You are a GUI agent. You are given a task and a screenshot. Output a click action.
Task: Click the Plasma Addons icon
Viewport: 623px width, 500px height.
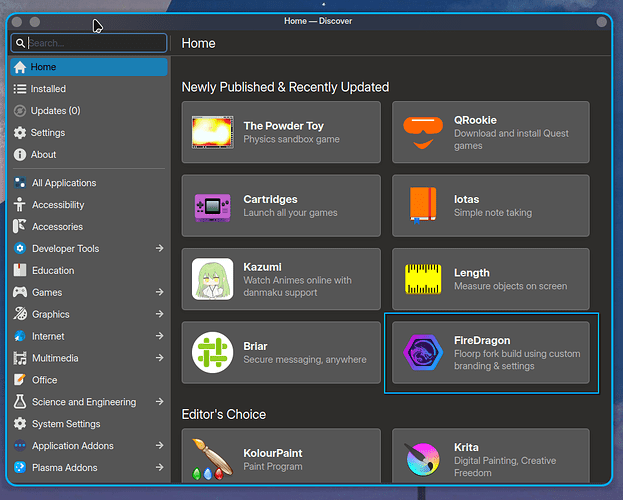click(x=20, y=467)
